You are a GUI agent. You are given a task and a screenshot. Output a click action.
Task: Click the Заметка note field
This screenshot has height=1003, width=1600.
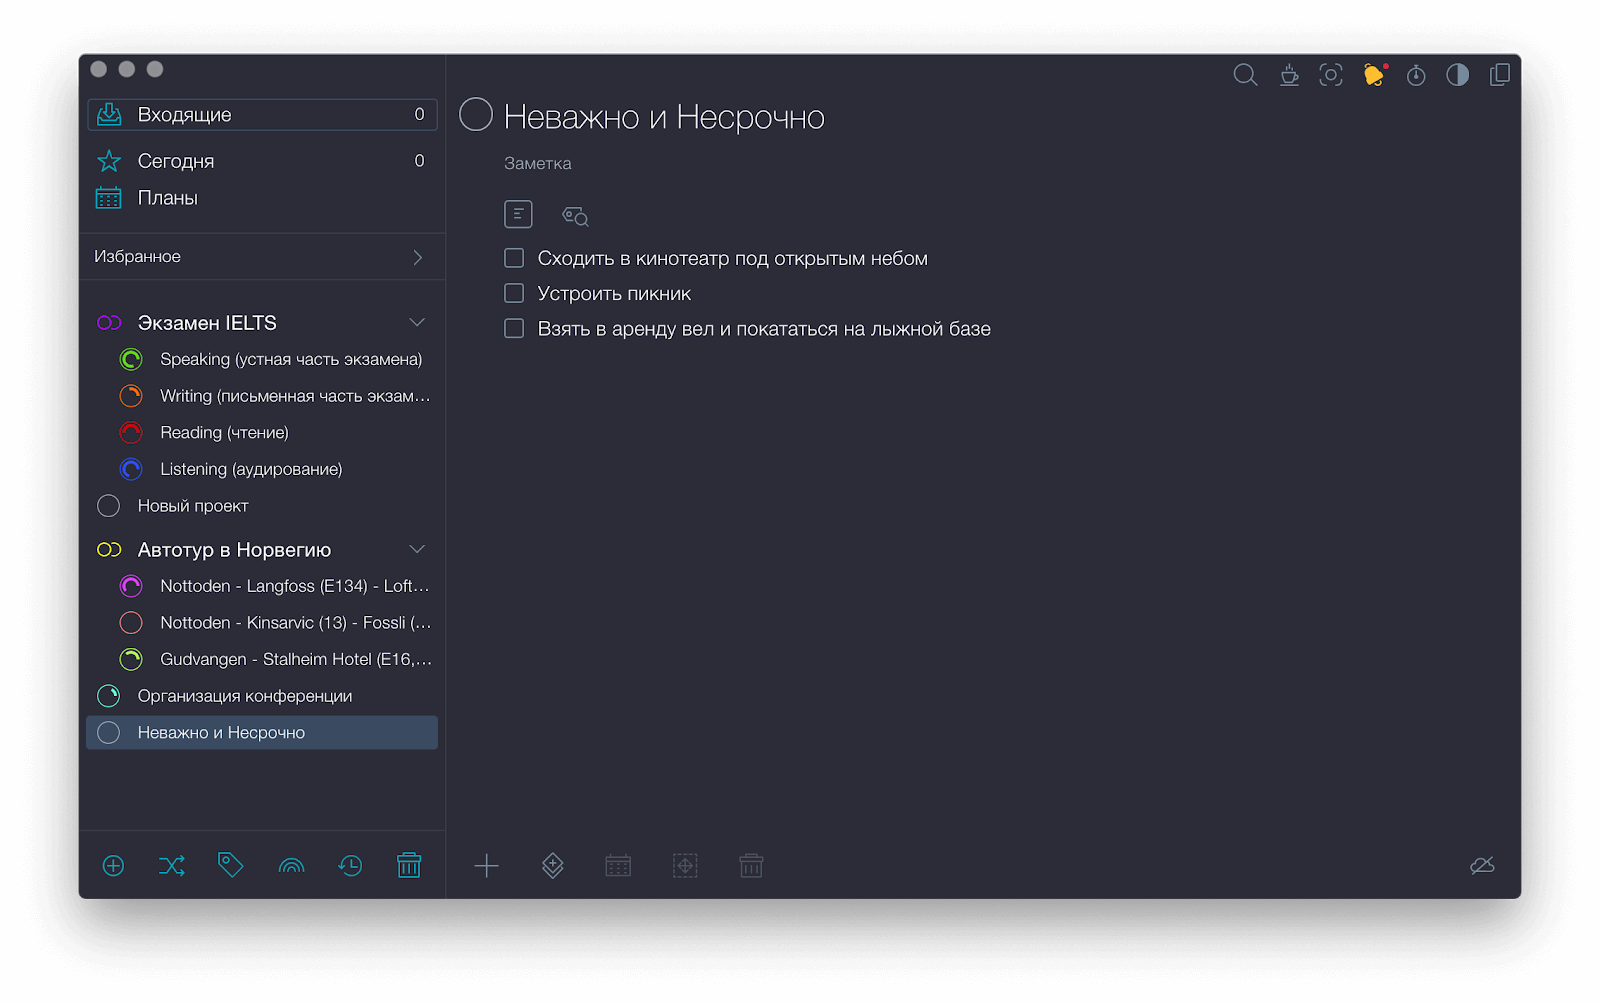tap(538, 163)
